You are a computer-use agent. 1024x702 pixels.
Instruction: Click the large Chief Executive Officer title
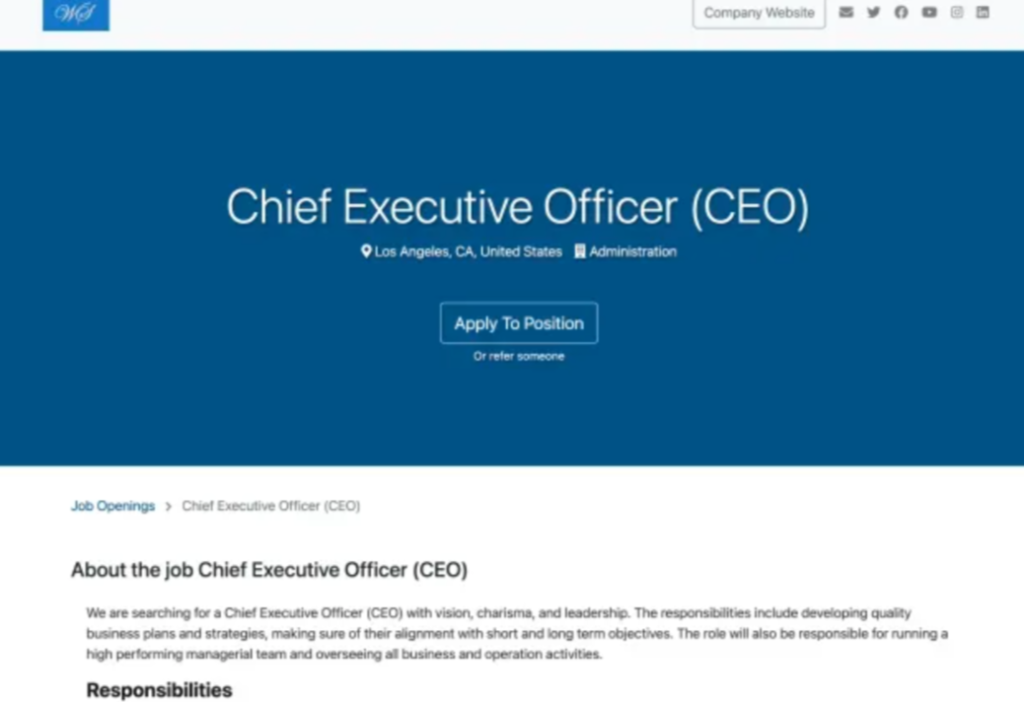click(518, 208)
